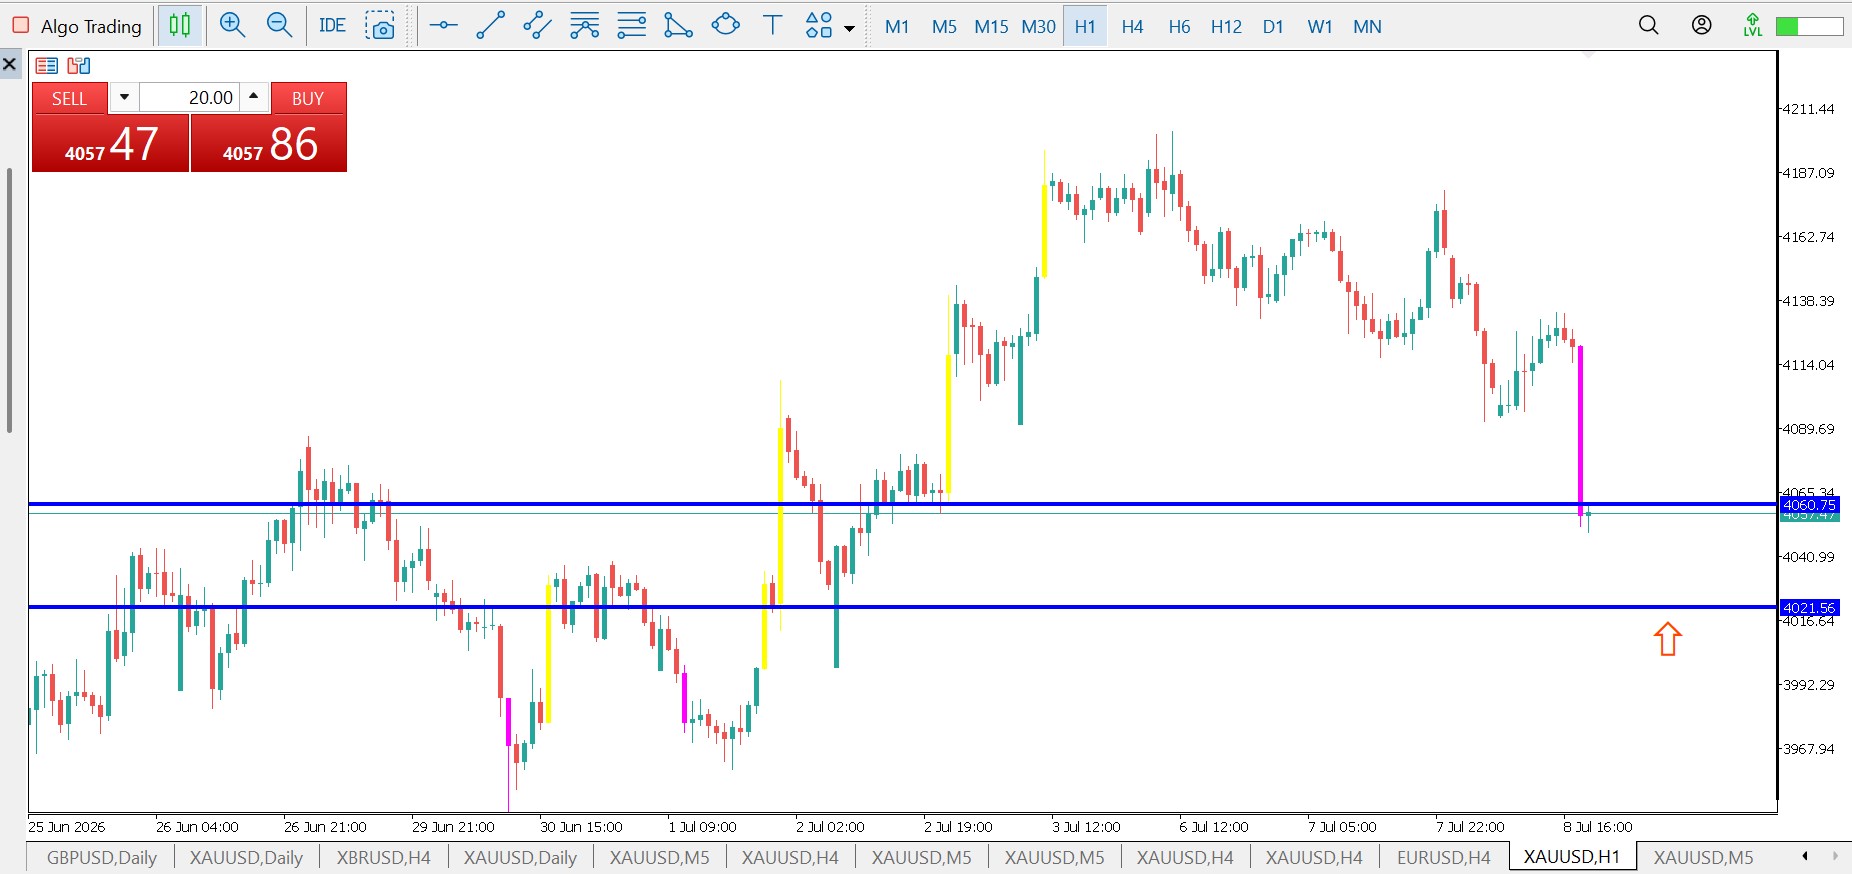Switch to M5 timeframe

click(944, 27)
